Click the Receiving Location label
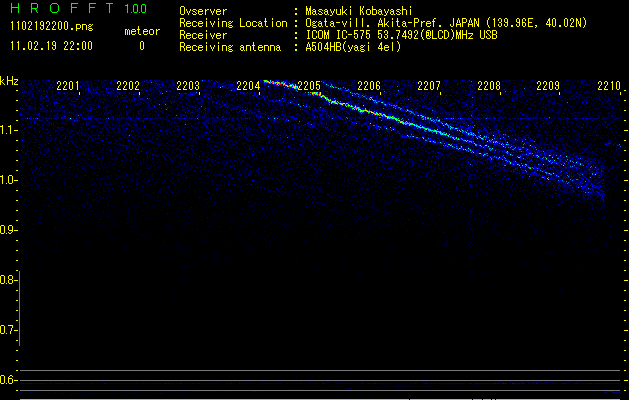 pos(233,23)
